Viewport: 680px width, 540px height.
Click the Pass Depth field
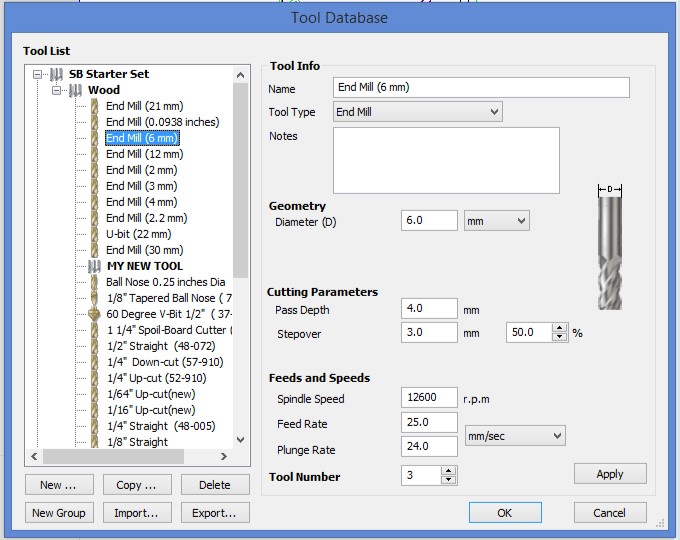(x=429, y=309)
